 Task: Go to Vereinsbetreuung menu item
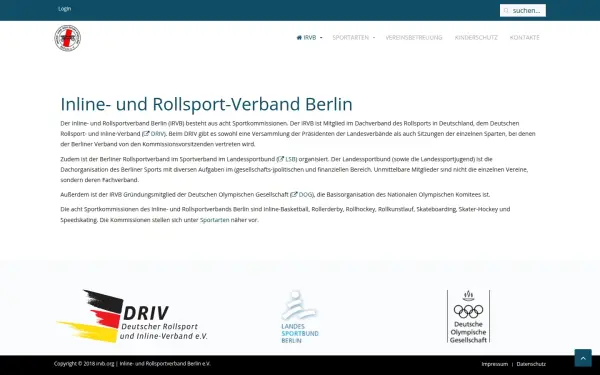point(414,38)
